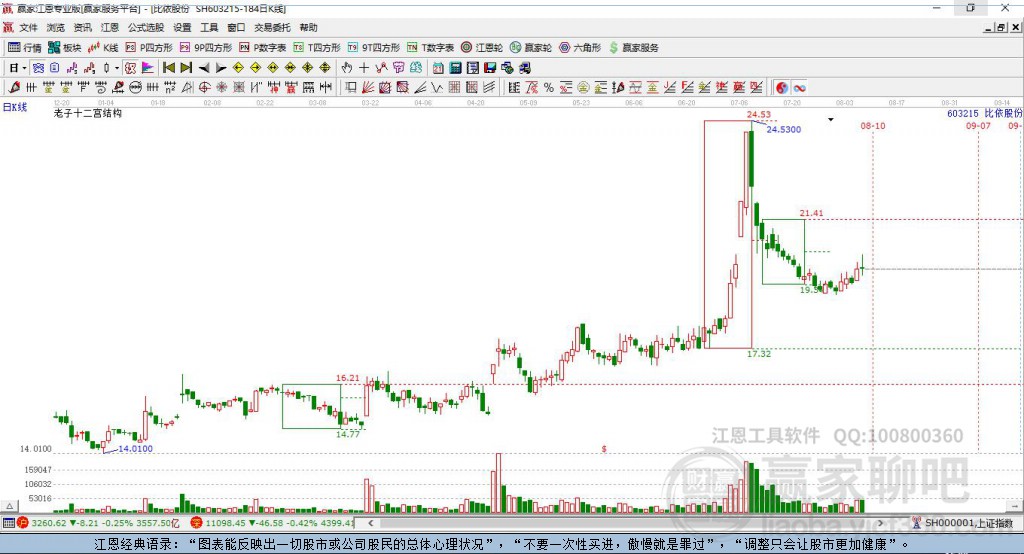
Task: Open the 帮助 menu
Action: [x=308, y=27]
